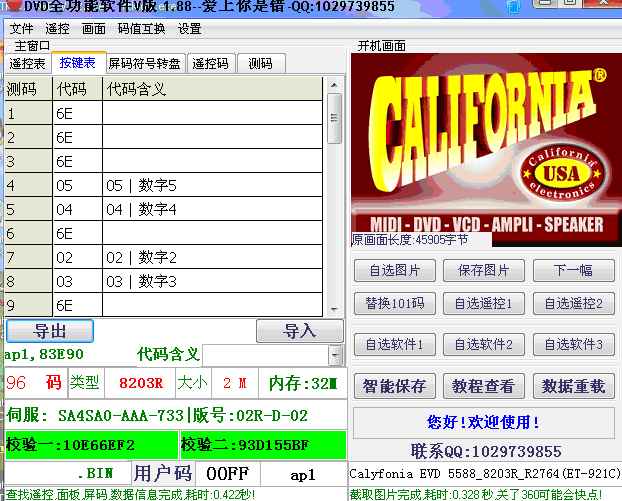Image resolution: width=622 pixels, height=501 pixels.
Task: Click the 智能保存 button
Action: [x=395, y=386]
